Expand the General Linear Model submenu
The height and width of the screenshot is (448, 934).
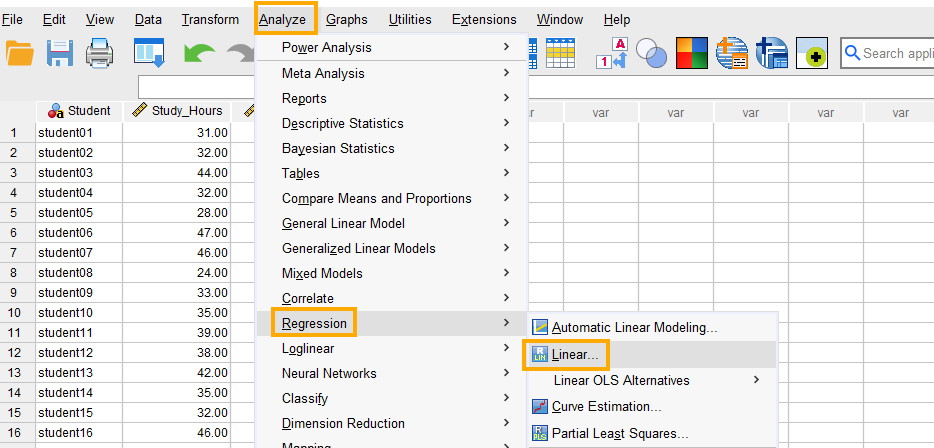pyautogui.click(x=392, y=223)
